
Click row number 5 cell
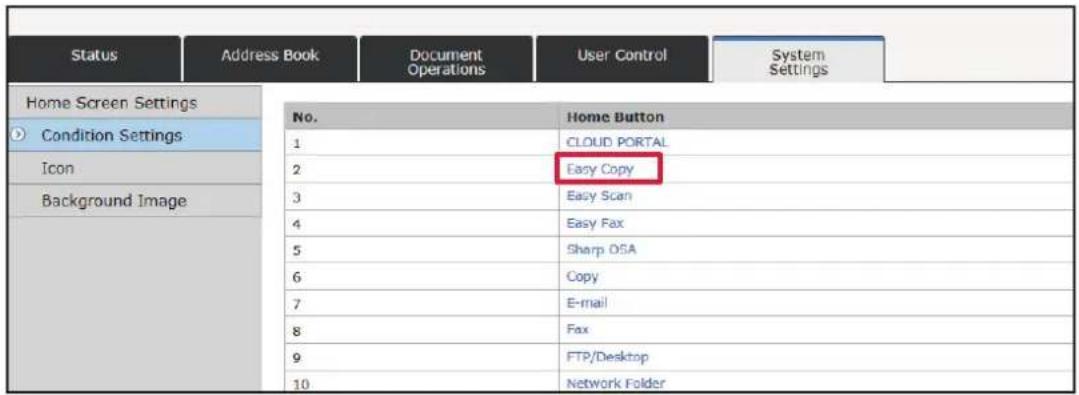[x=422, y=250]
